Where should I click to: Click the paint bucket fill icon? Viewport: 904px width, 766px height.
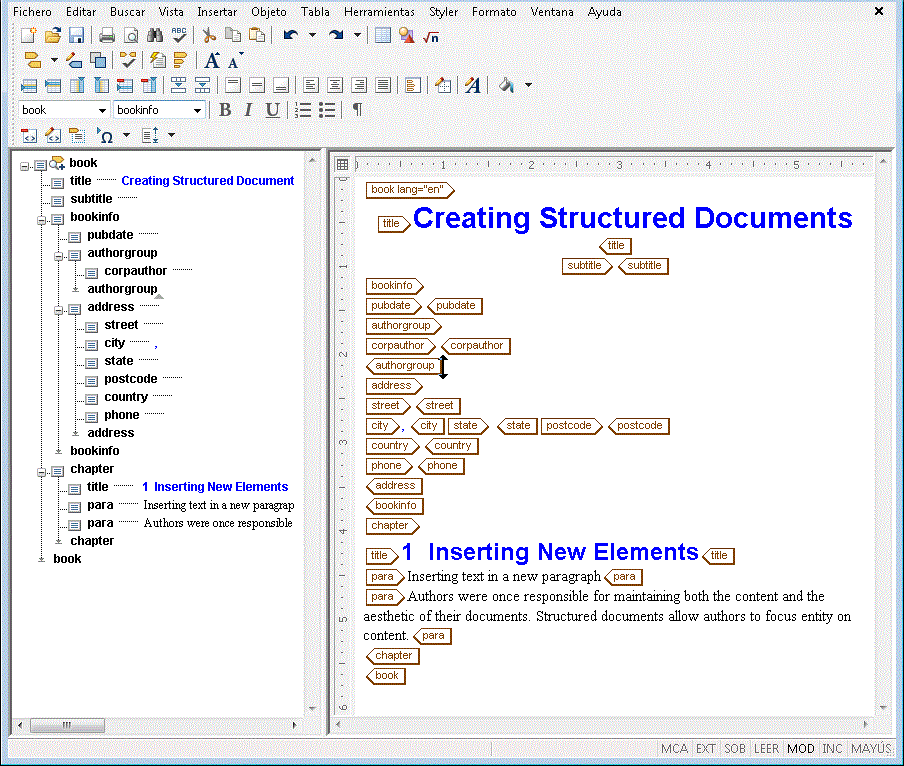(x=507, y=85)
